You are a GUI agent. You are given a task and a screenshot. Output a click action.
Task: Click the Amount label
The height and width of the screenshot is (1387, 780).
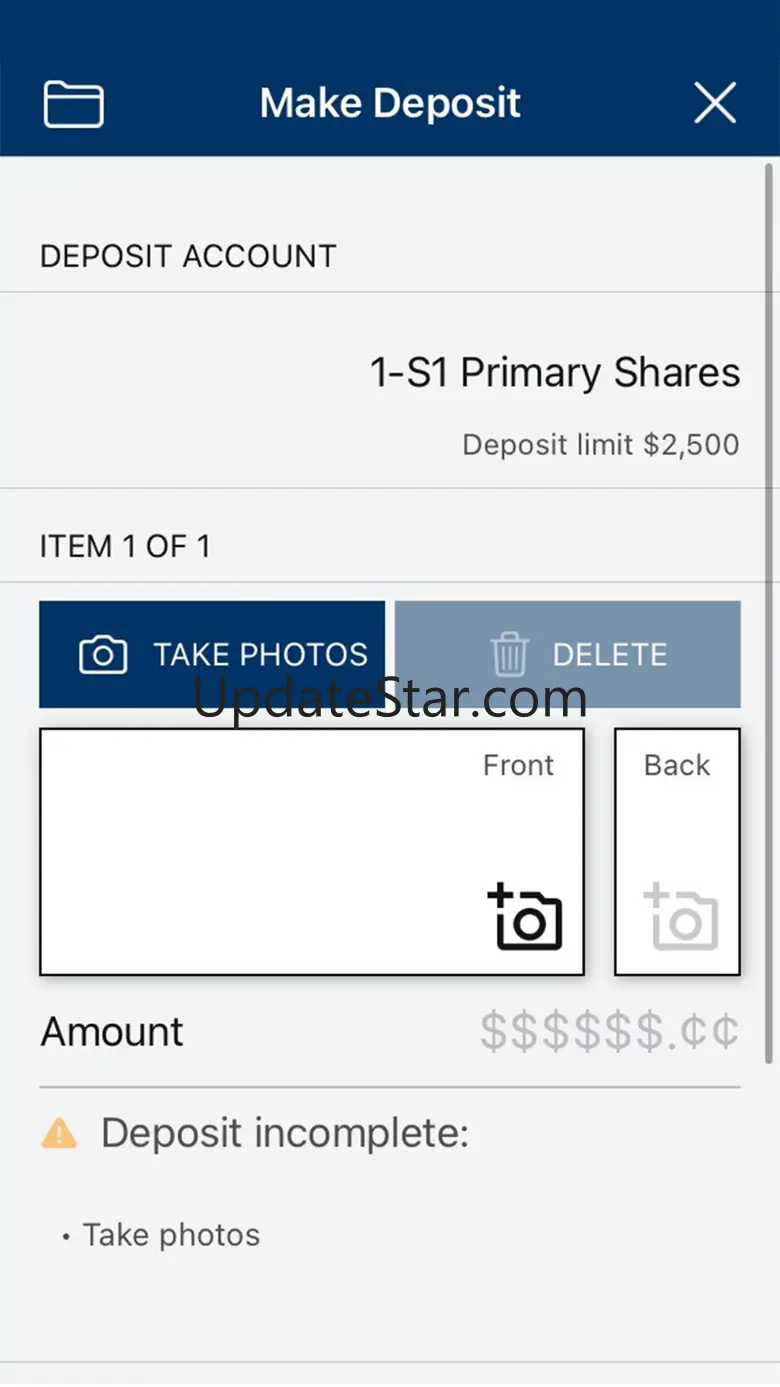(112, 1032)
